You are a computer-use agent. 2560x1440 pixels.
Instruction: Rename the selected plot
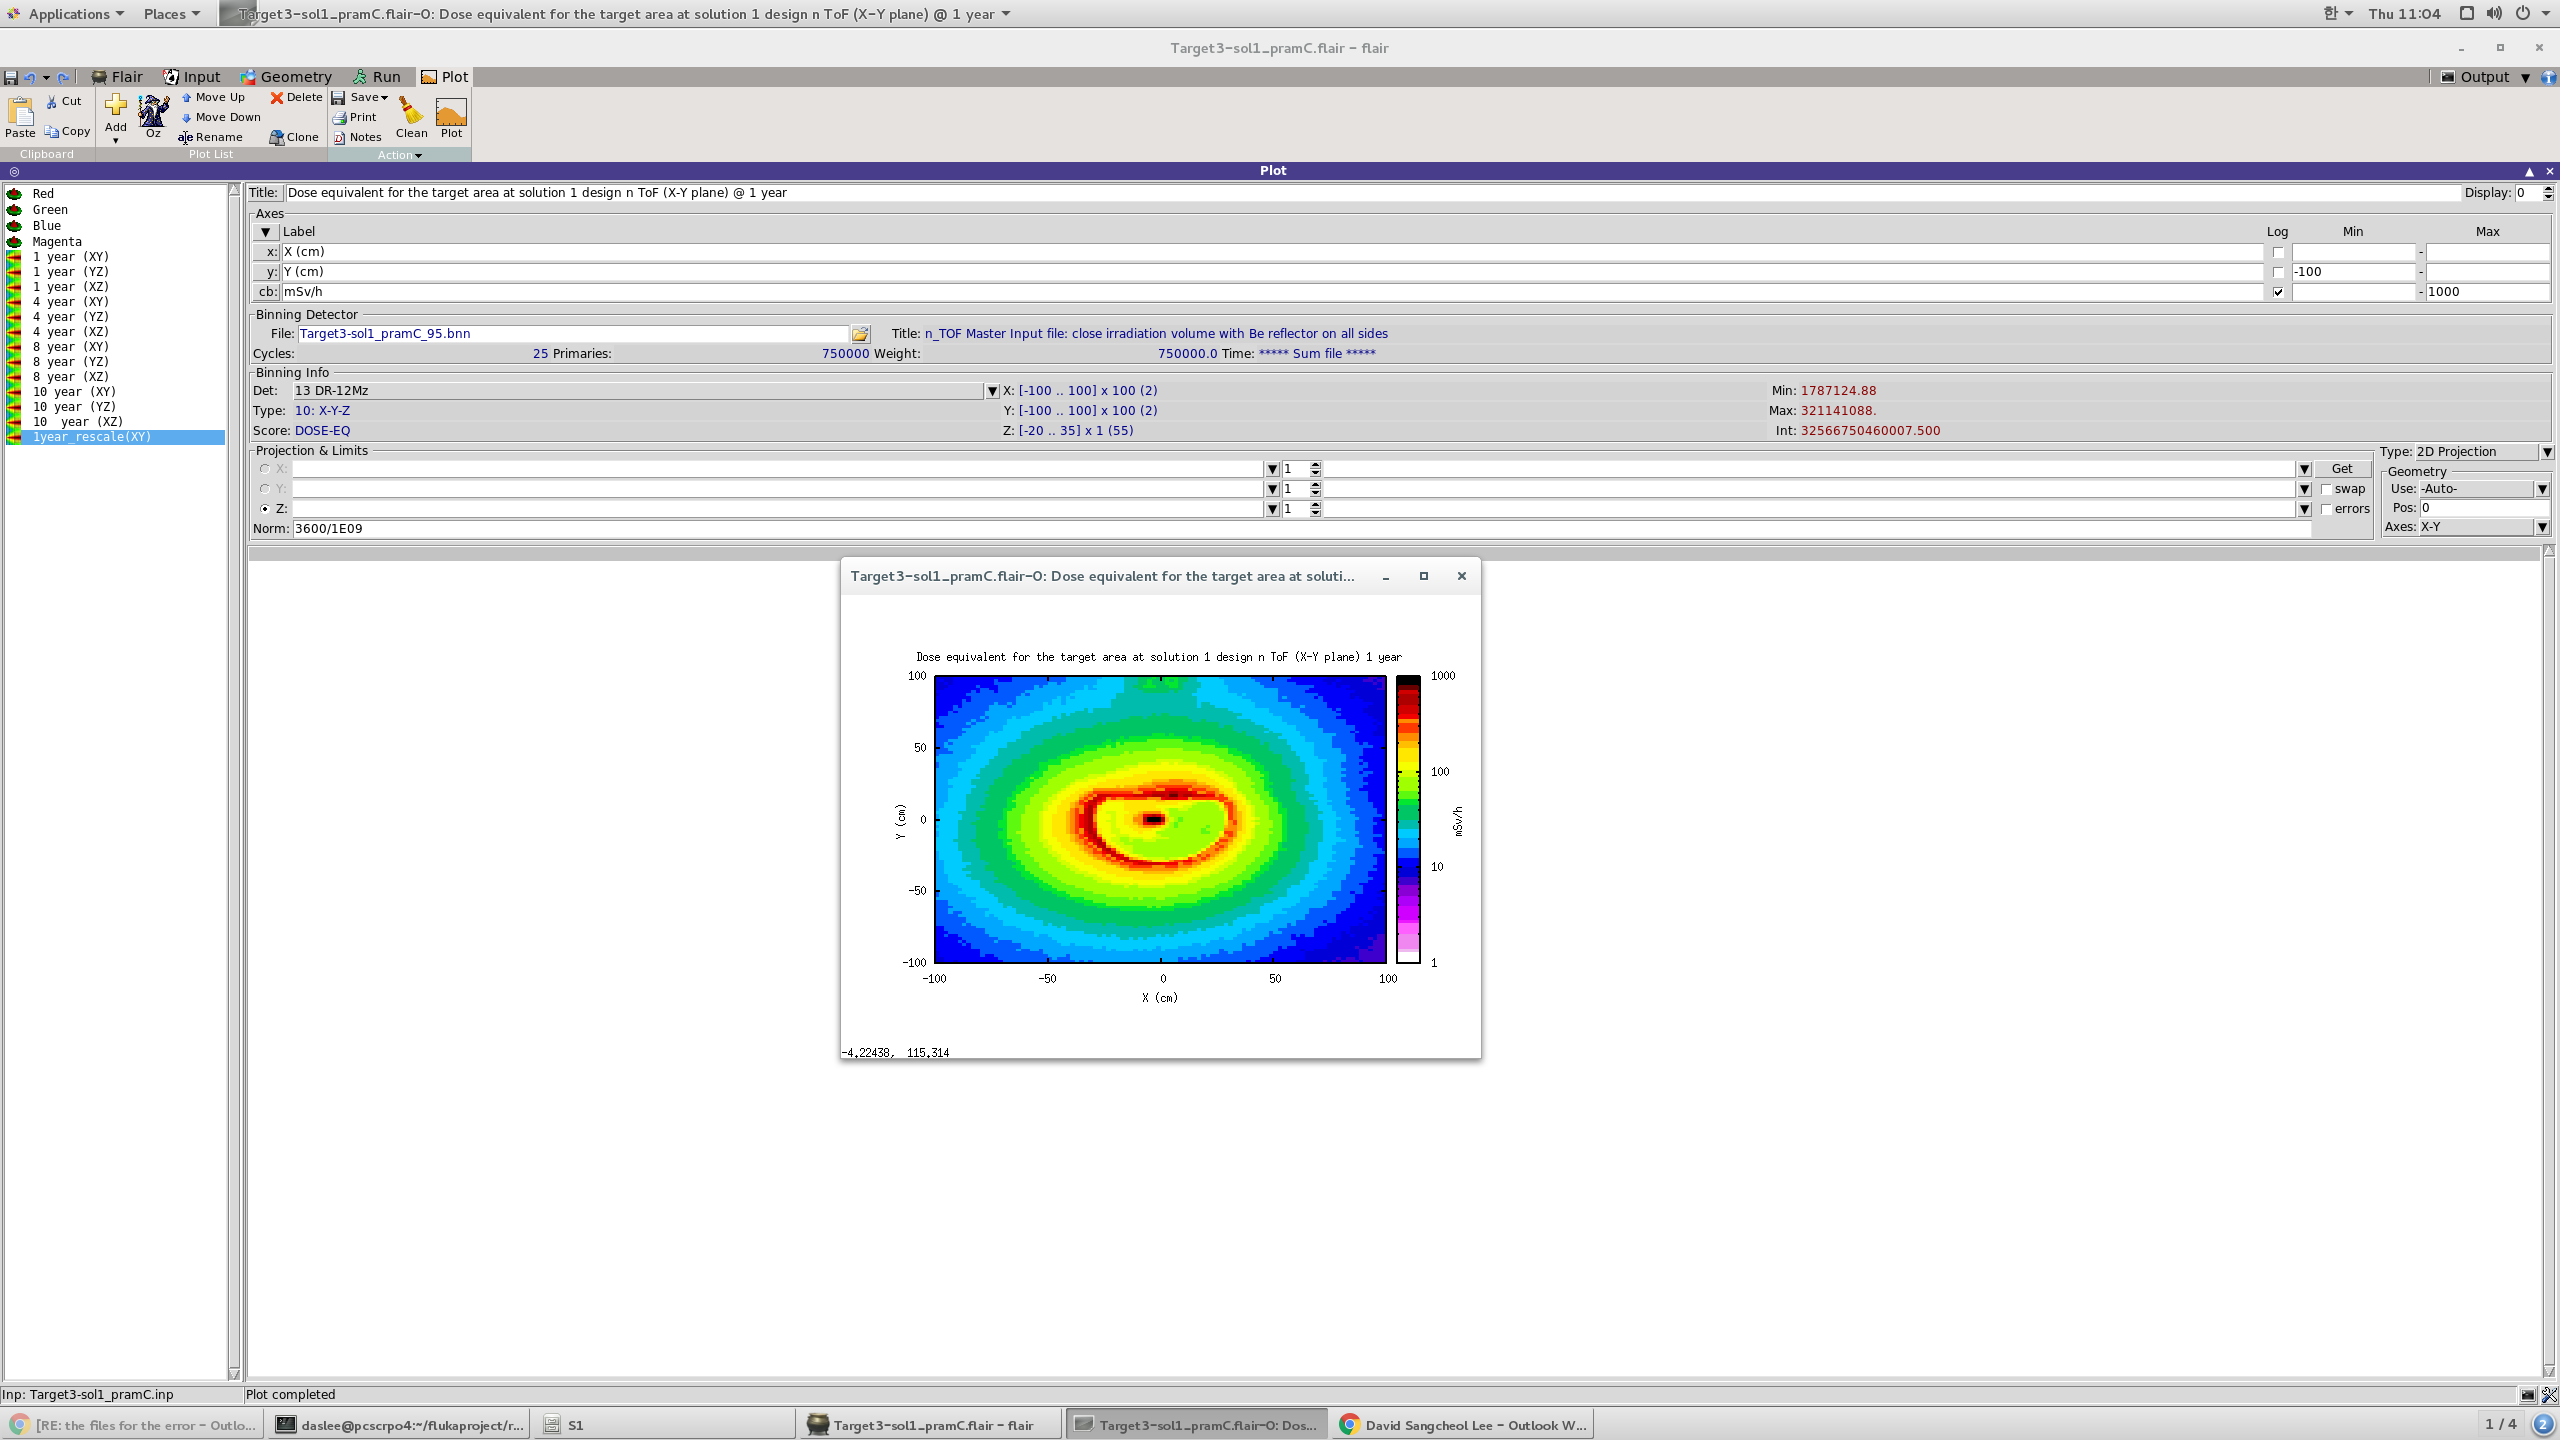[211, 137]
